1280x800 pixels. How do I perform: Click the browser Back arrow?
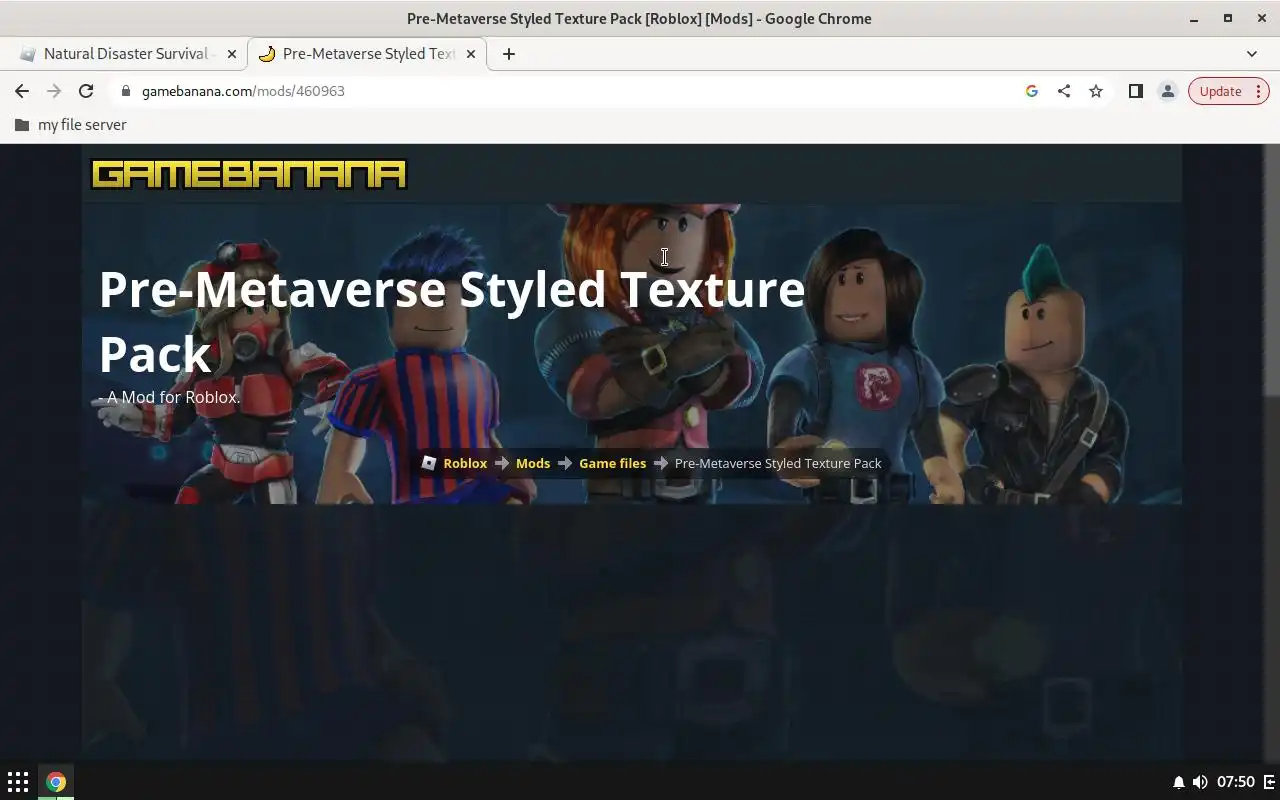(22, 91)
